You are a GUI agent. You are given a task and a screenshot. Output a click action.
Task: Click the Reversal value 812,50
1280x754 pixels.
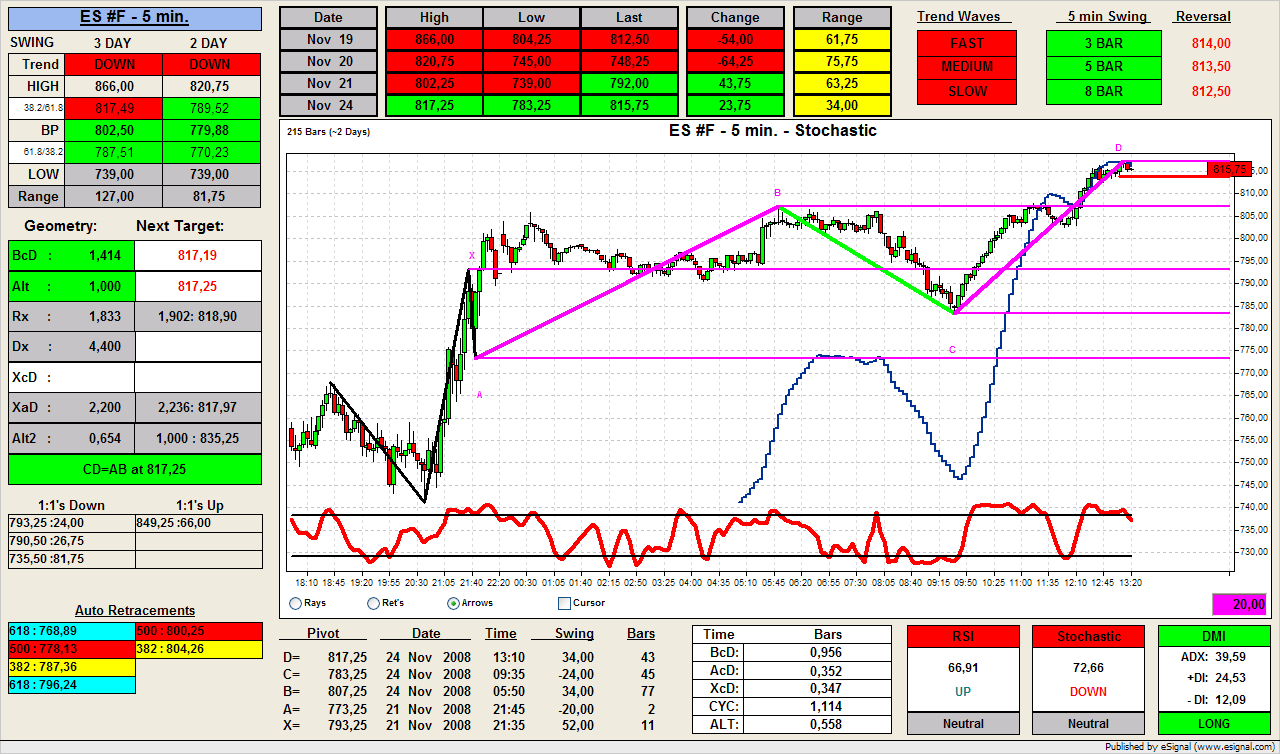1211,91
